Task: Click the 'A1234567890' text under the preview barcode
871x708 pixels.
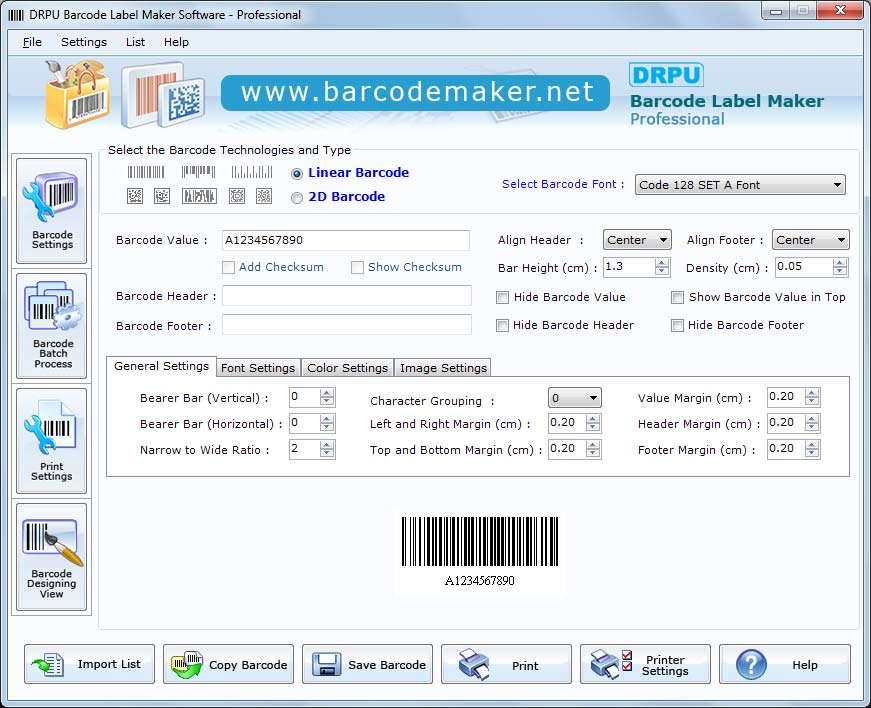Action: click(x=479, y=581)
